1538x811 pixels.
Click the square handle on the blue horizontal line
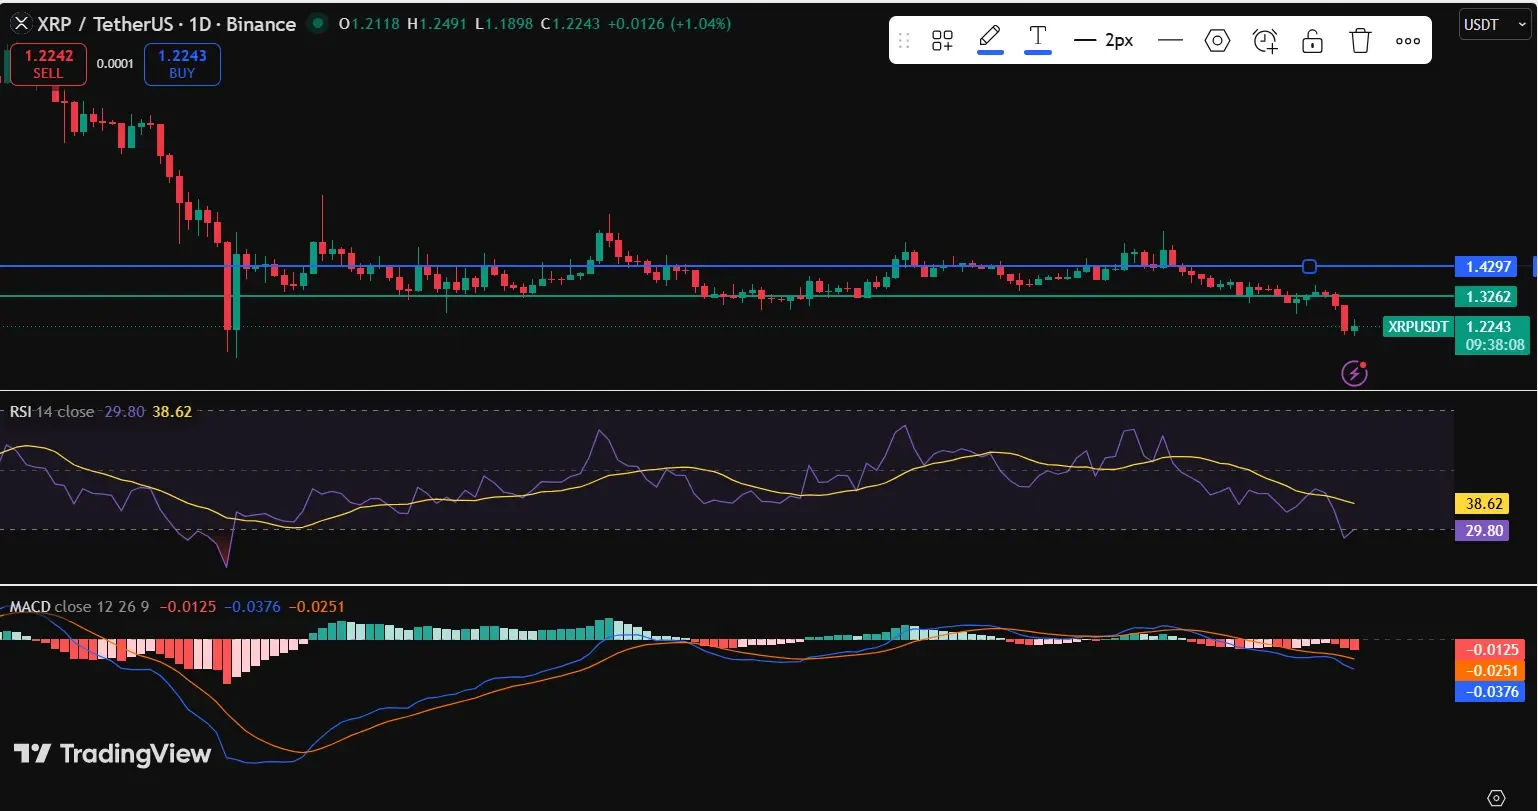point(1309,266)
